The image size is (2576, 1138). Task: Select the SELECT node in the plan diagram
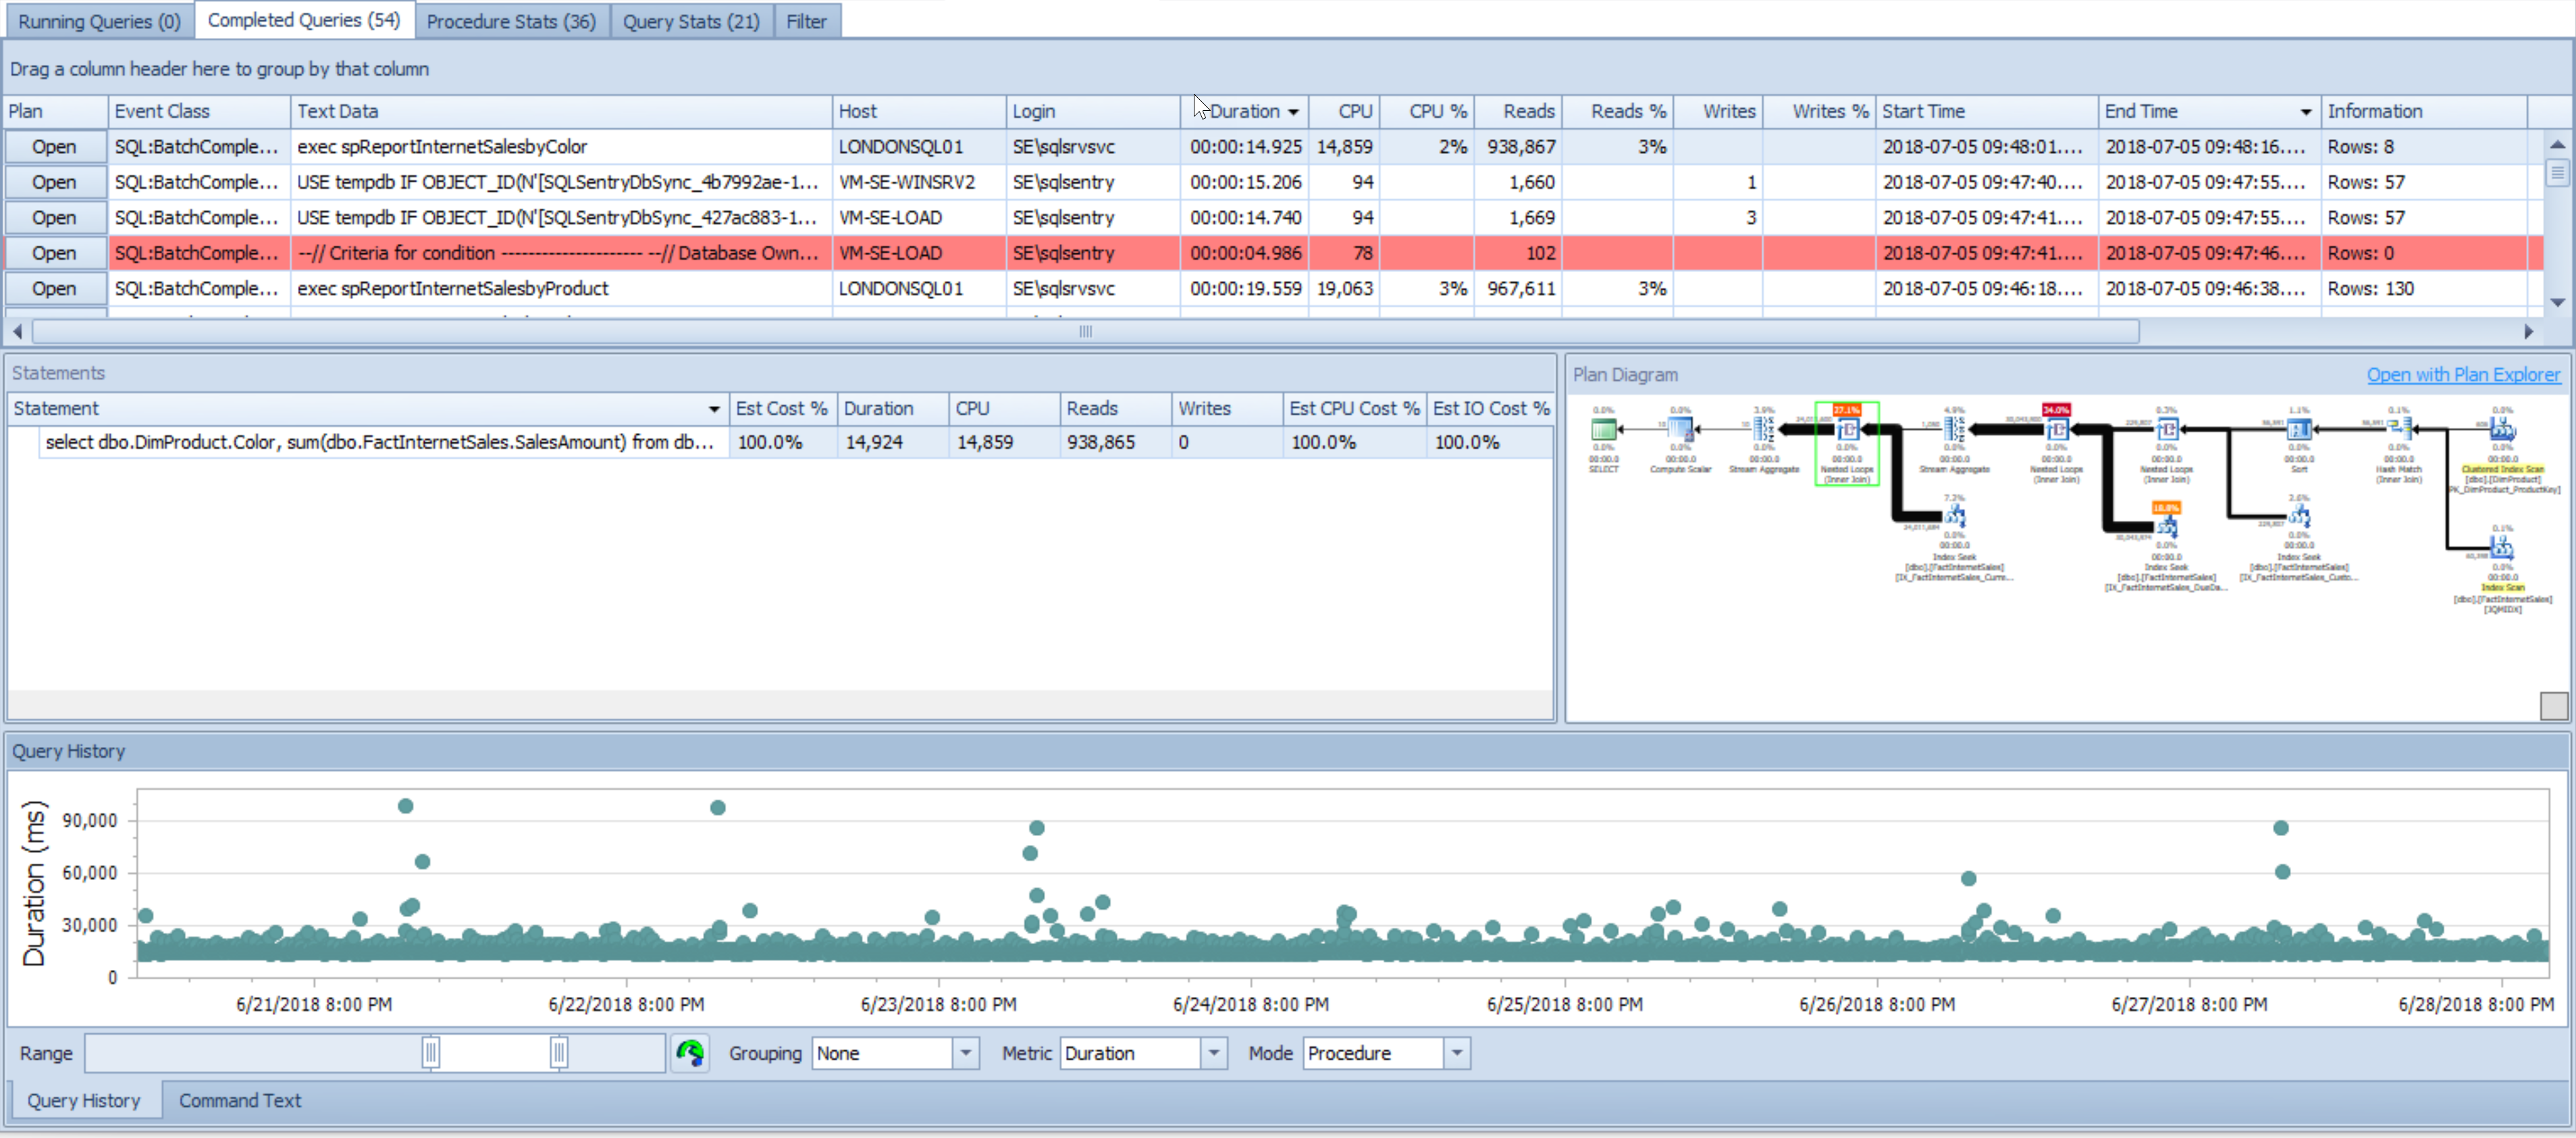pyautogui.click(x=1603, y=429)
